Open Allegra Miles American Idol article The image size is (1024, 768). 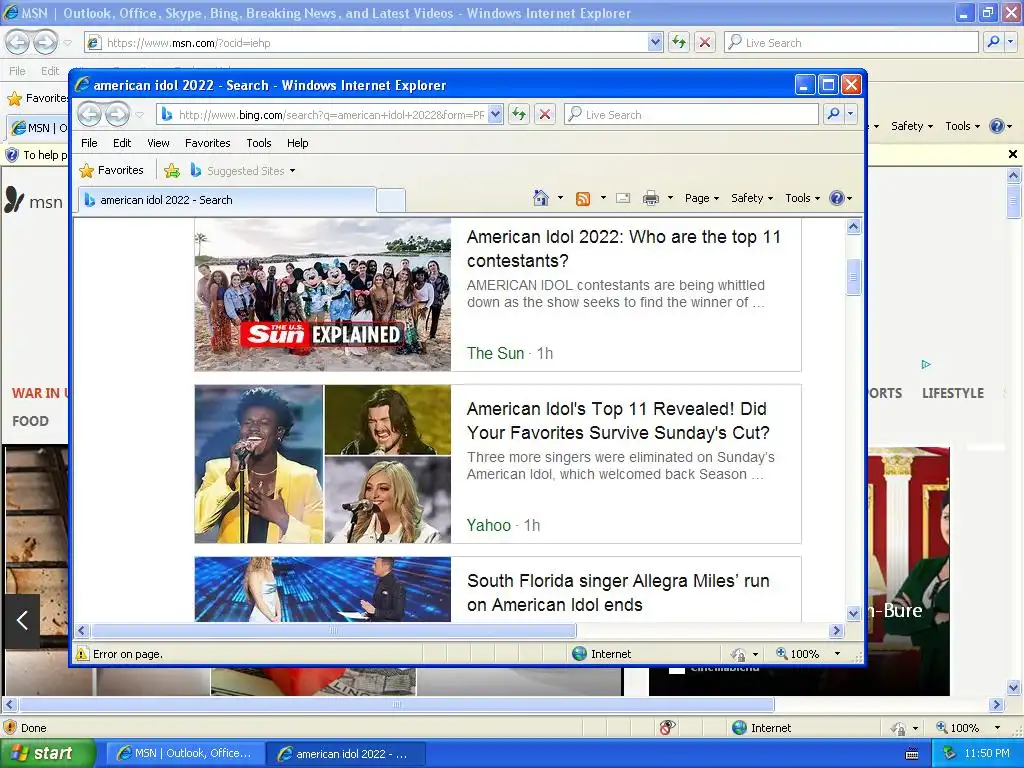click(618, 593)
